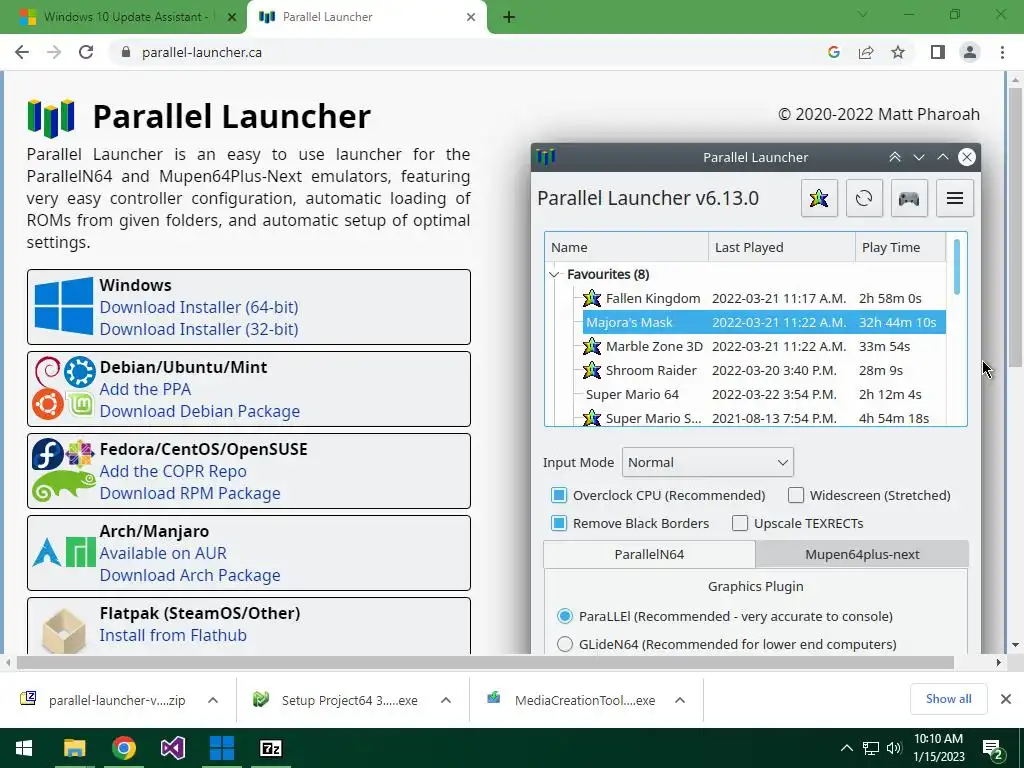Select the ParaLLEl graphics plugin radio button
The height and width of the screenshot is (768, 1024).
click(x=565, y=616)
